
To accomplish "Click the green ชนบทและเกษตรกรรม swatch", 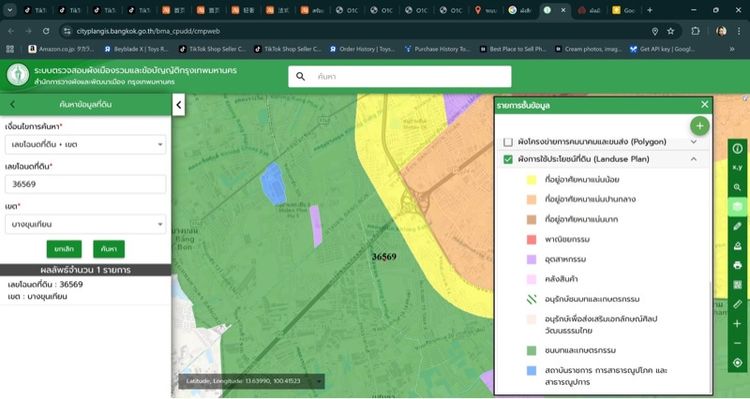I will tap(531, 350).
